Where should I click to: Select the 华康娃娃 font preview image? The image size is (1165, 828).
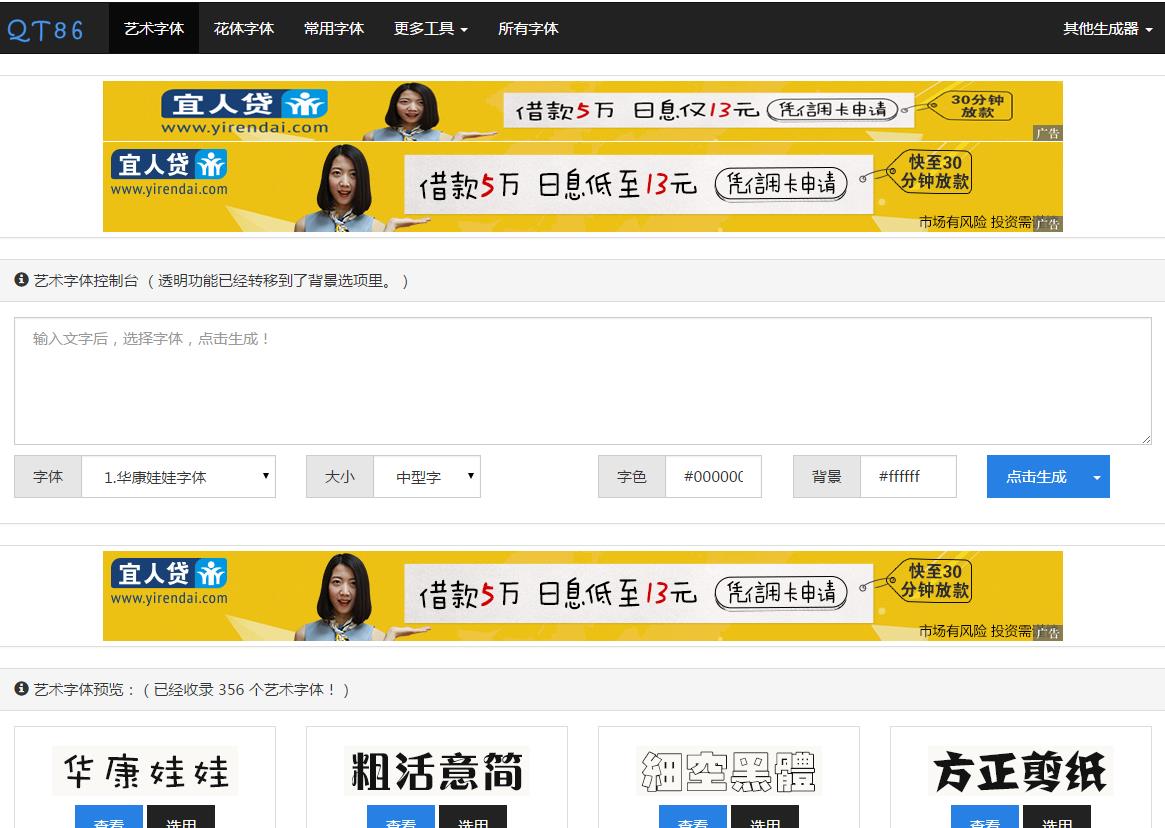[145, 771]
